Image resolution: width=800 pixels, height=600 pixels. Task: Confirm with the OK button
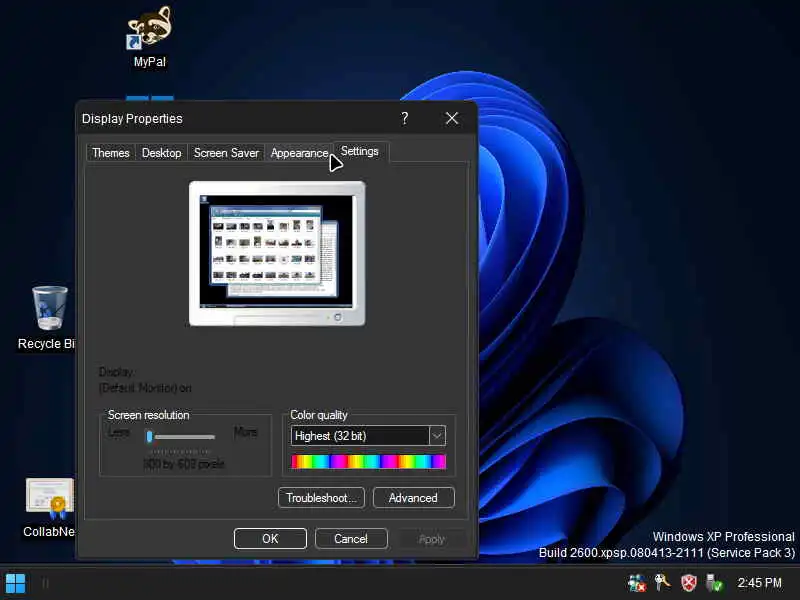tap(270, 539)
